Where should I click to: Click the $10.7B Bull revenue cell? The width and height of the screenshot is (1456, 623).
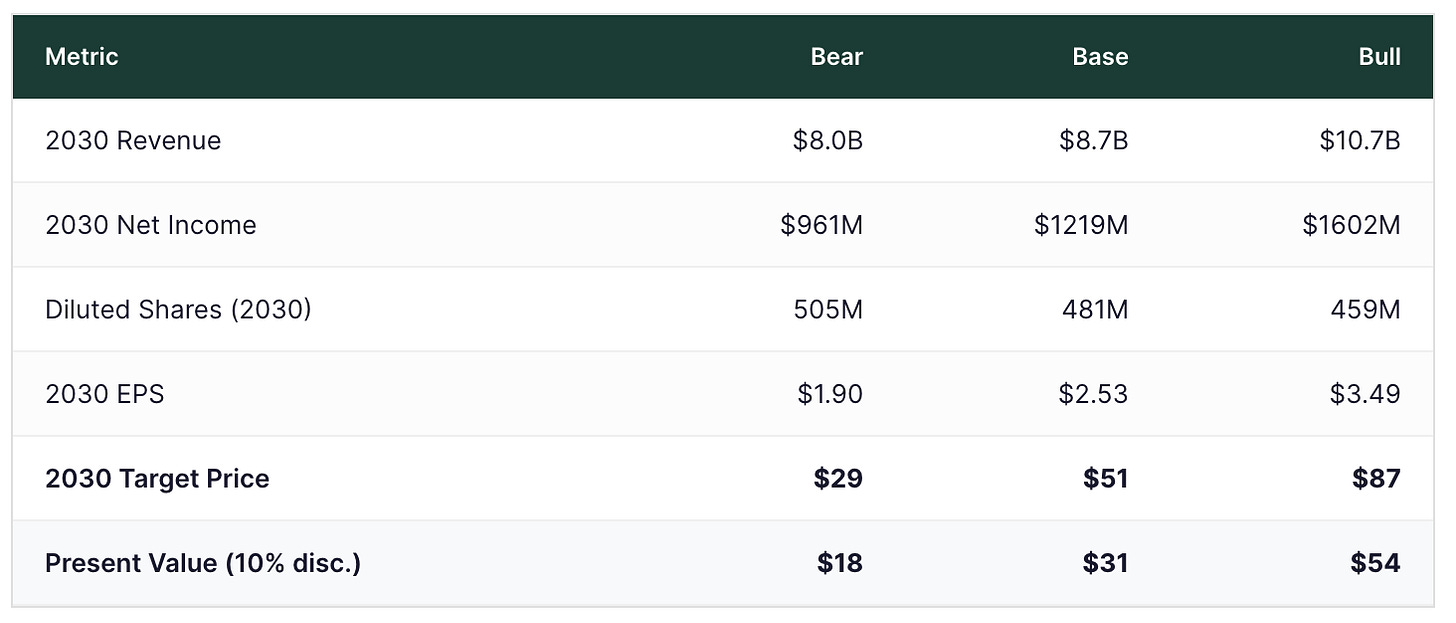coord(1359,140)
